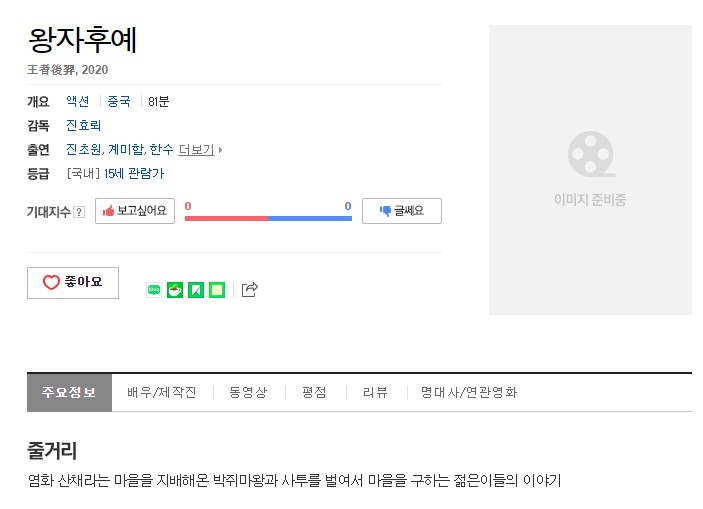Open the 평점 tab
The image size is (703, 509).
coord(314,392)
